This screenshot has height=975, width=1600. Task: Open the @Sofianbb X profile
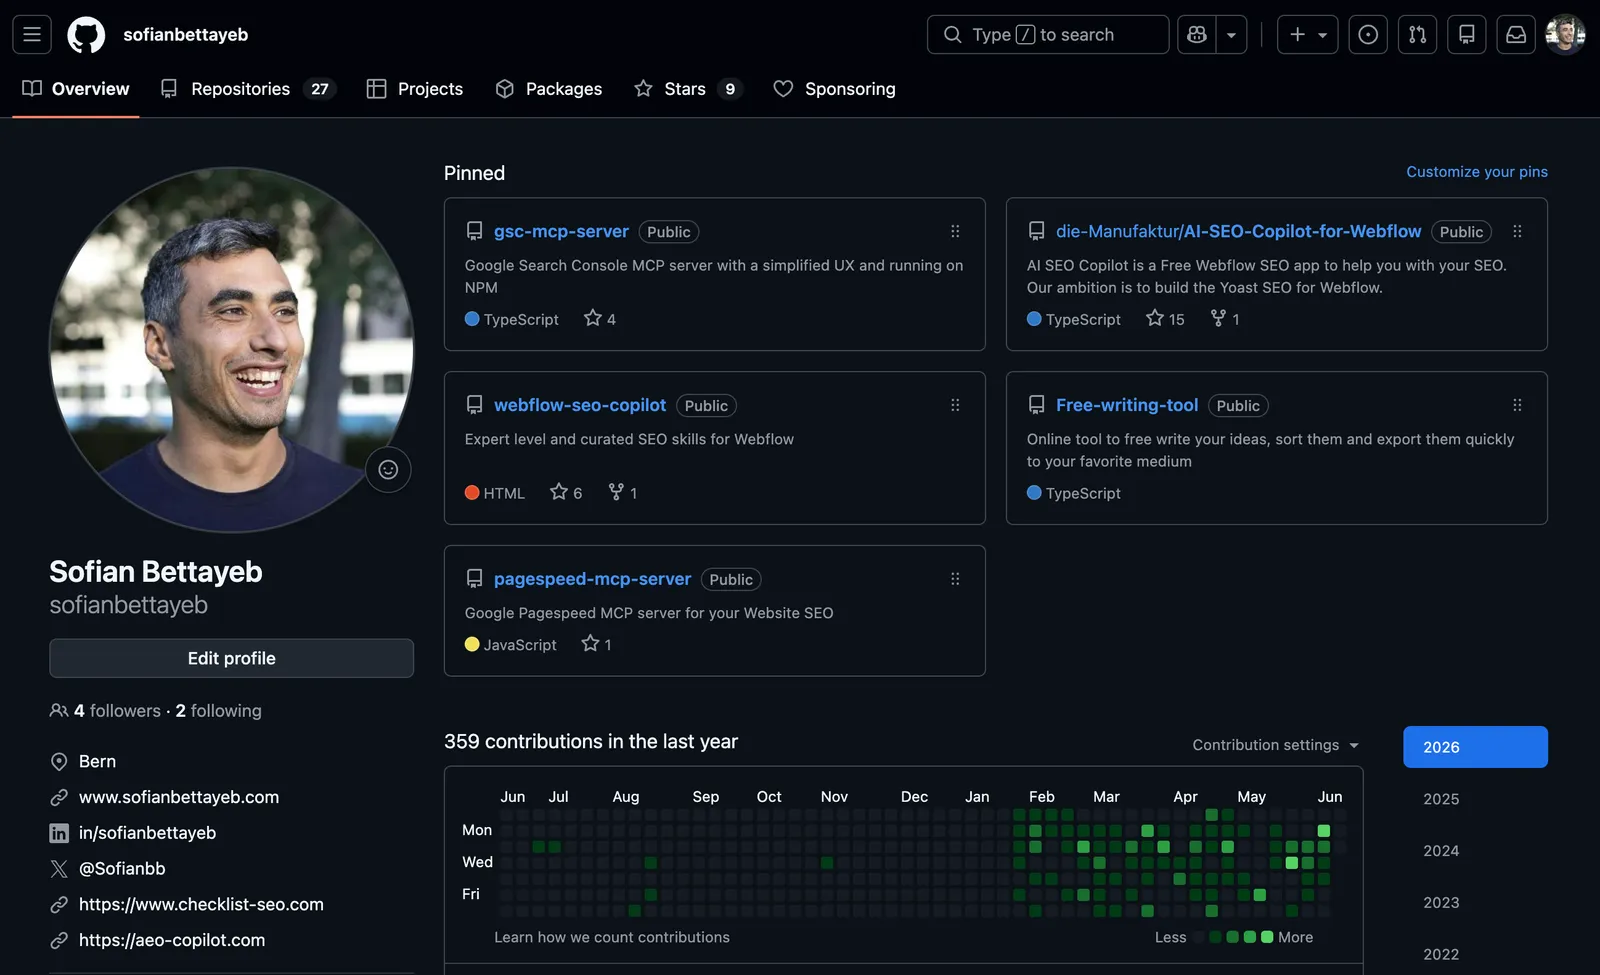click(122, 869)
